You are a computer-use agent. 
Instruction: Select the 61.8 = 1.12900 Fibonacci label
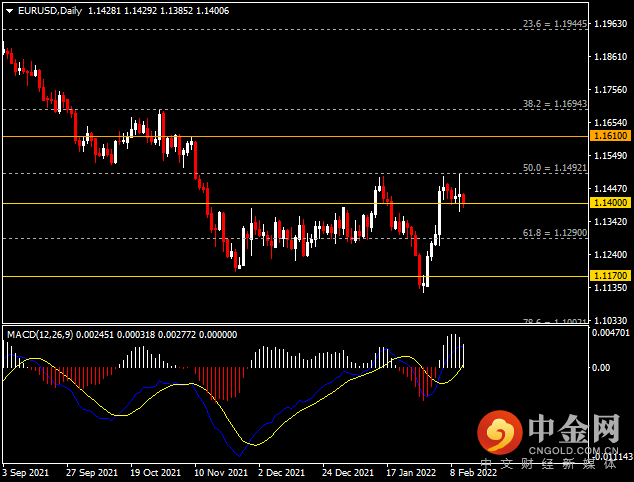(554, 233)
